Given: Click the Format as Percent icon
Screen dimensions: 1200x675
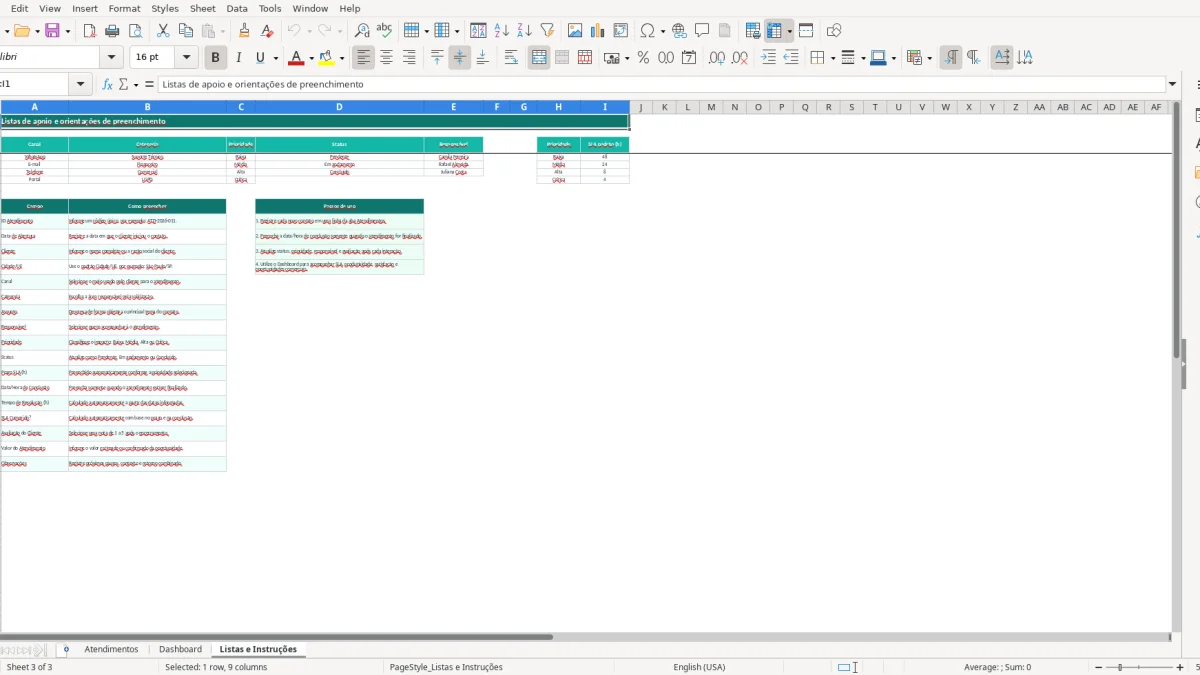Looking at the screenshot, I should [x=643, y=58].
